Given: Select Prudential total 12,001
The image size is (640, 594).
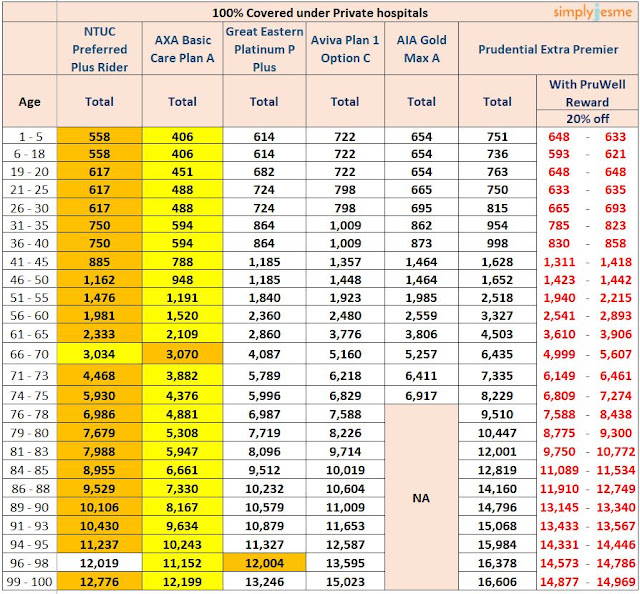Looking at the screenshot, I should point(497,452).
